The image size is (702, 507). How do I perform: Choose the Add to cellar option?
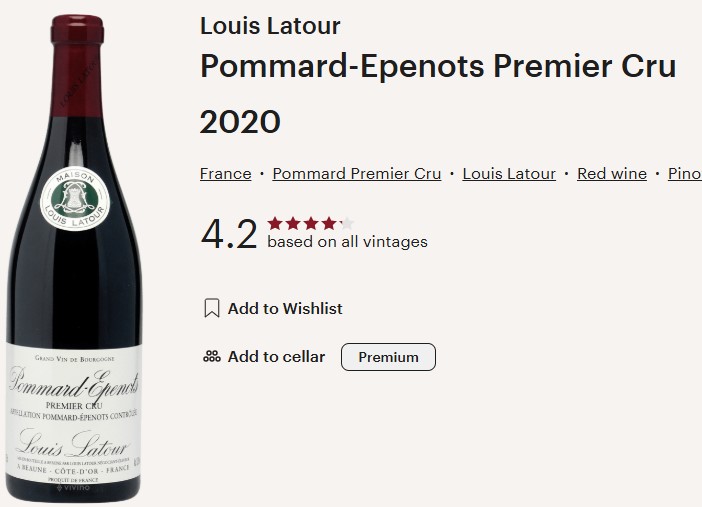point(276,356)
